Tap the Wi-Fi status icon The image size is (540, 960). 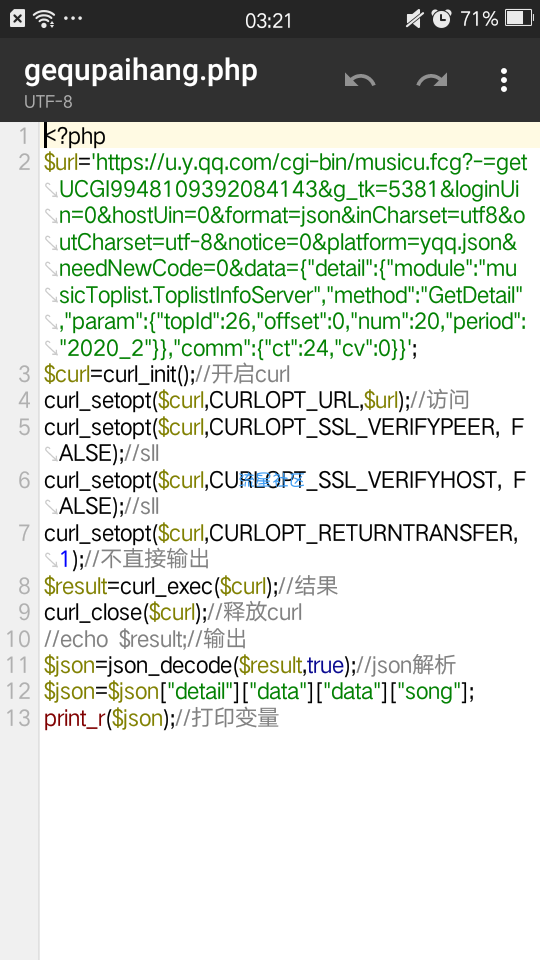click(44, 19)
